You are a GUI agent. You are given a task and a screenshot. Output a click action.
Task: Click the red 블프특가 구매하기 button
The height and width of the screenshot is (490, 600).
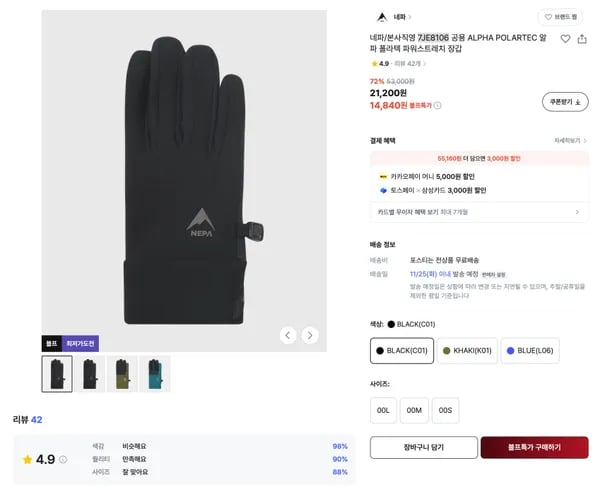(534, 447)
